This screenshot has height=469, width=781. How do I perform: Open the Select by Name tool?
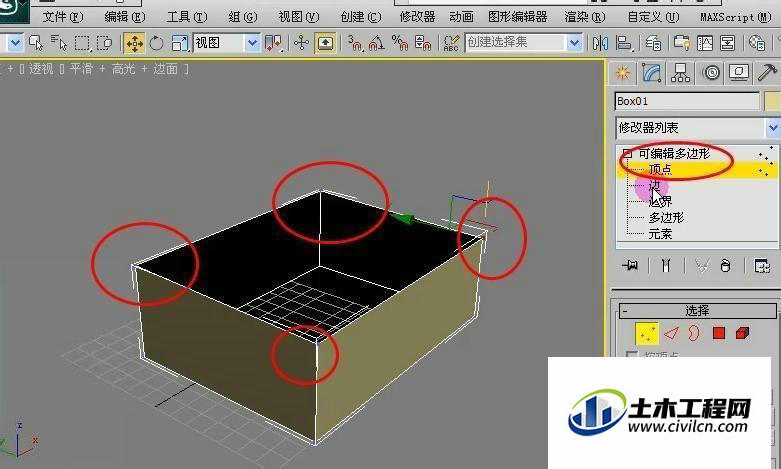pos(59,43)
